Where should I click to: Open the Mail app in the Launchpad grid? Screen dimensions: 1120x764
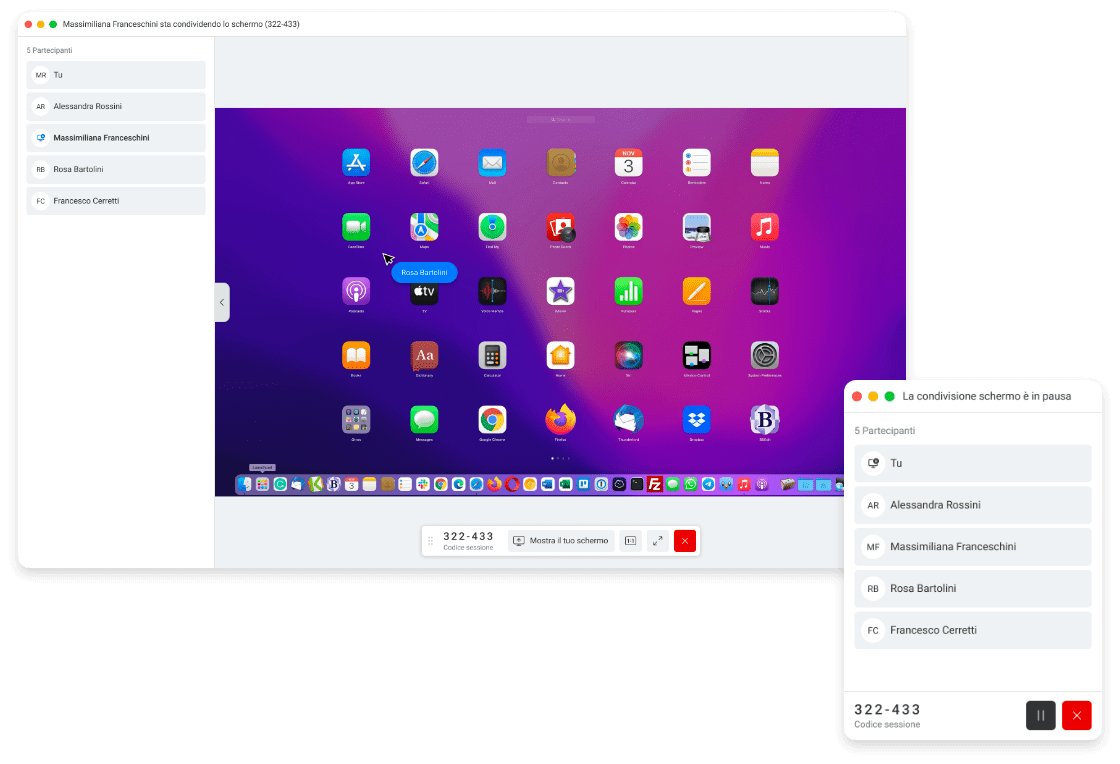click(x=492, y=163)
